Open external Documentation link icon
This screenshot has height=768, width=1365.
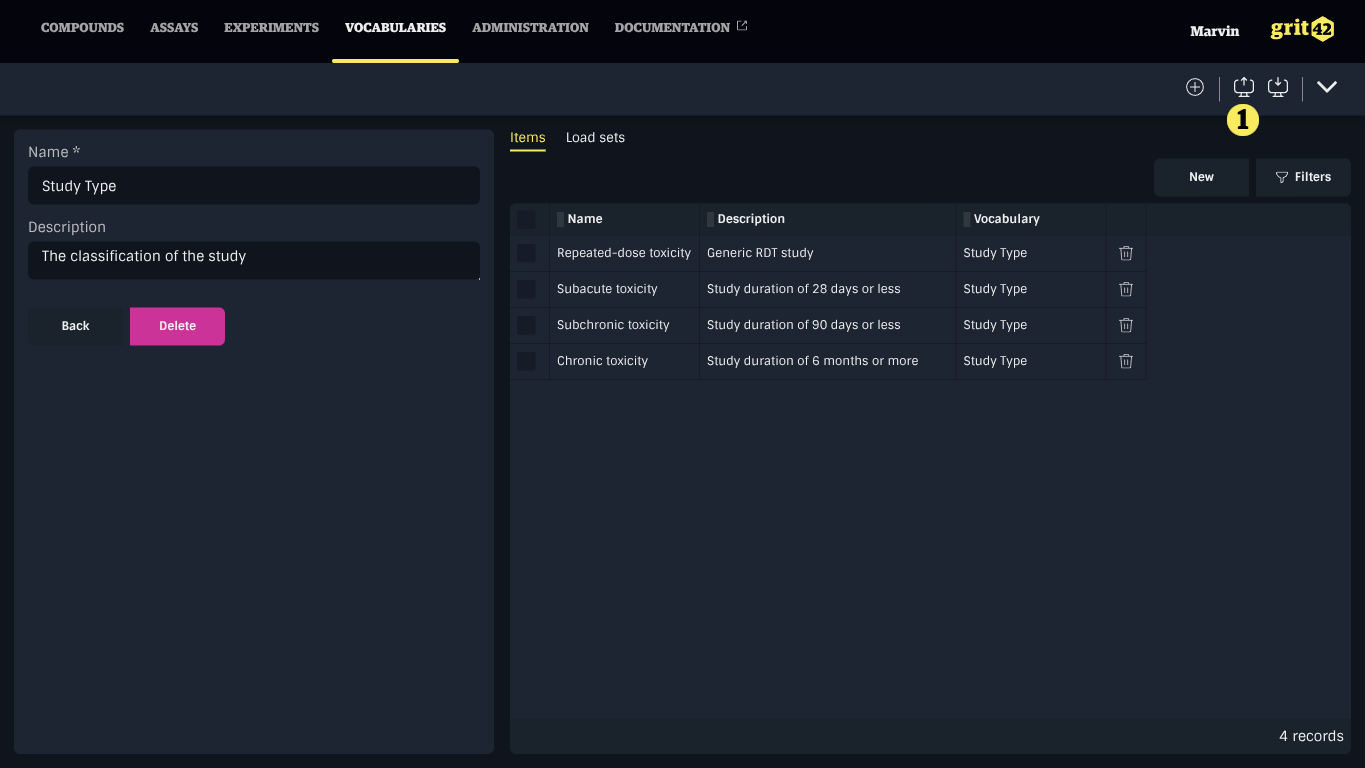click(742, 26)
